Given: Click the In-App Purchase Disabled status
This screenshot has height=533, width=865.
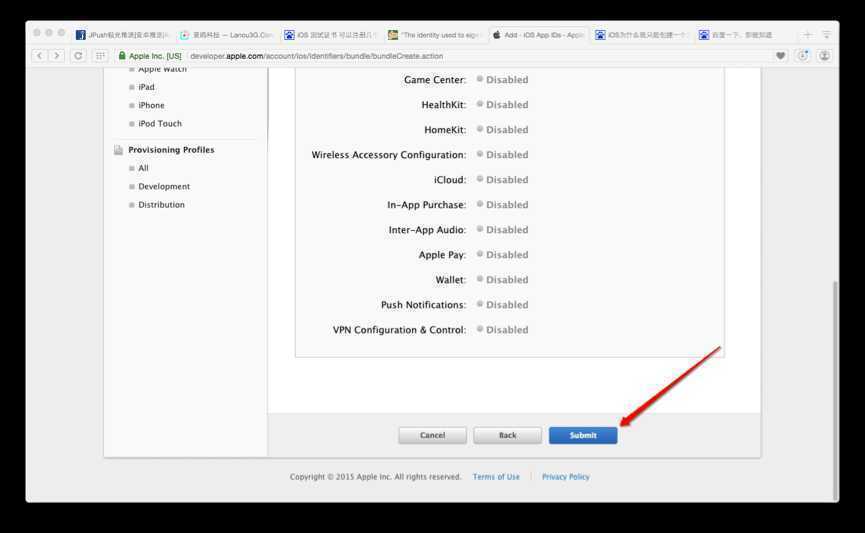Looking at the screenshot, I should (x=503, y=205).
